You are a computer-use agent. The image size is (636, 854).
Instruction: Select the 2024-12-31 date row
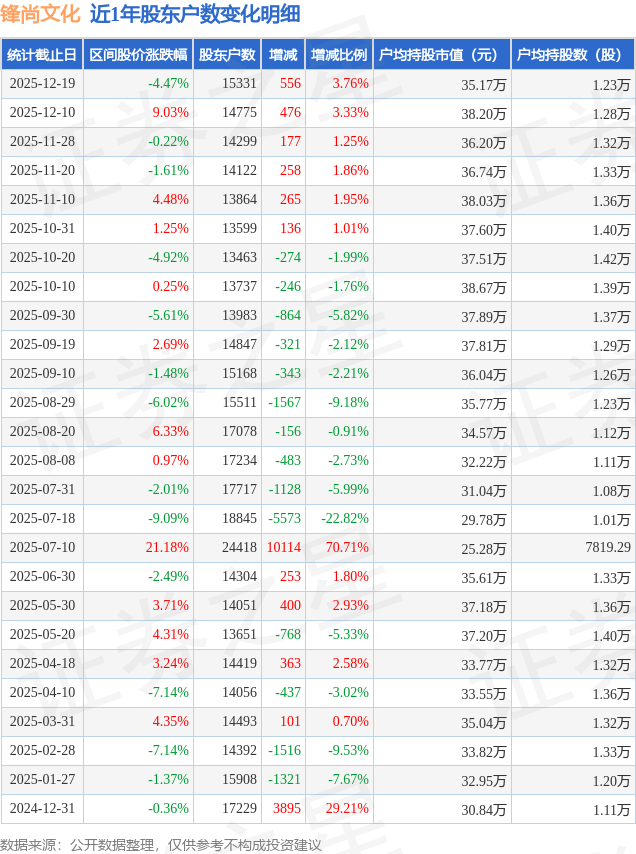42,808
